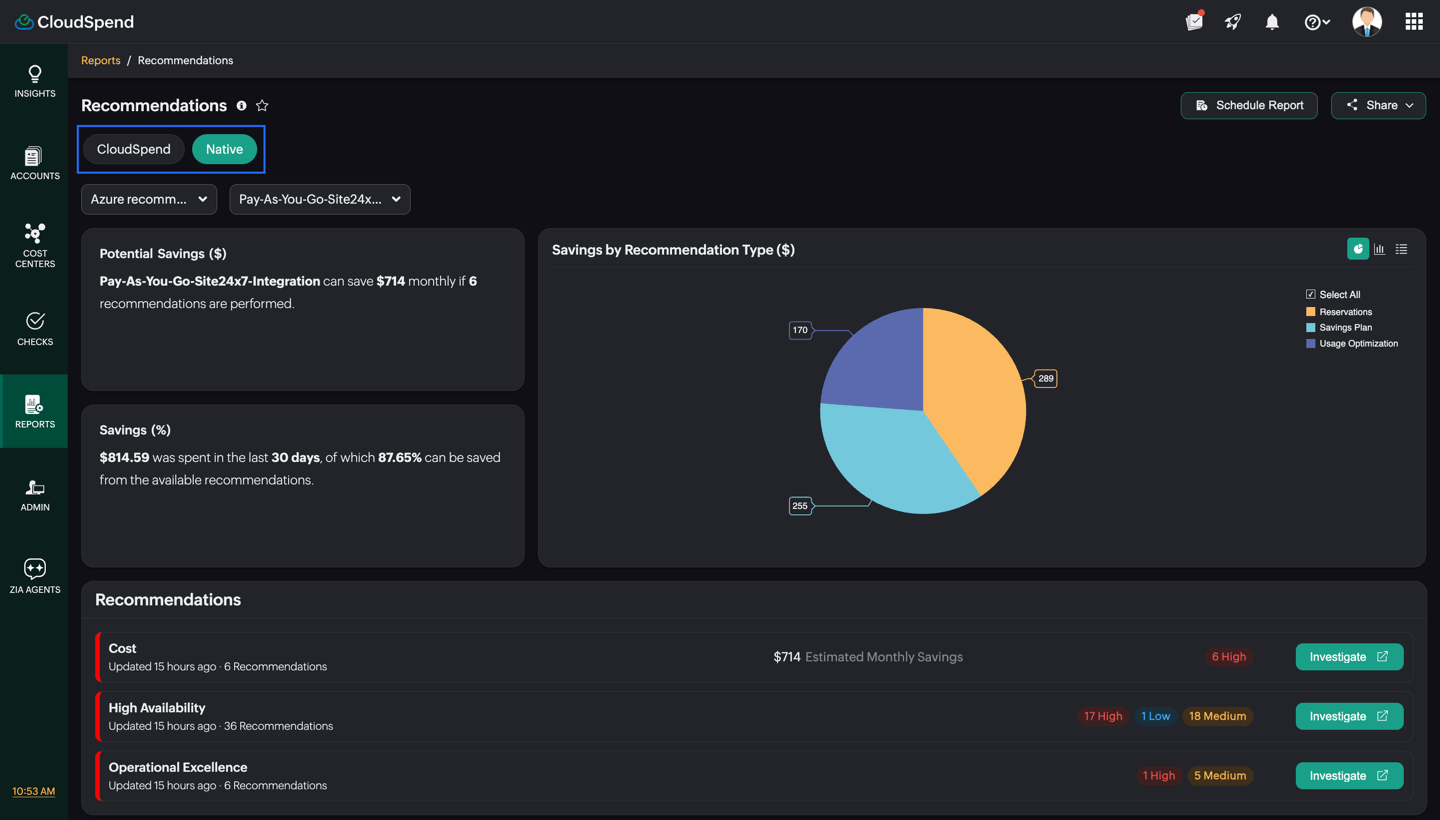The width and height of the screenshot is (1440, 820).
Task: Go to Reports breadcrumb link
Action: 101,61
